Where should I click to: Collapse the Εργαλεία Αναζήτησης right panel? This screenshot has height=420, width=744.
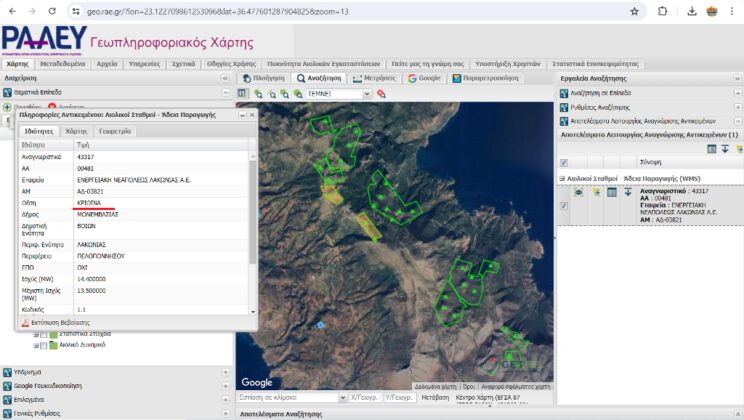[737, 78]
